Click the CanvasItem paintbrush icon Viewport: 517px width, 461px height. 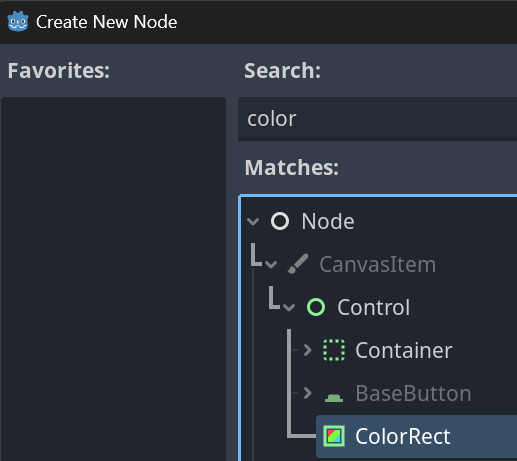click(x=298, y=264)
